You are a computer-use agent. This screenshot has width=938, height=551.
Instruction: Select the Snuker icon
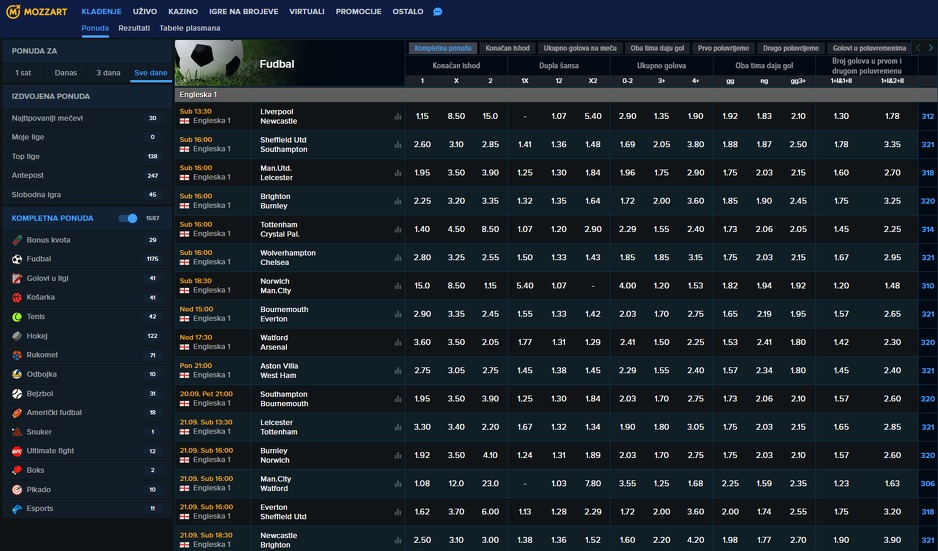17,432
